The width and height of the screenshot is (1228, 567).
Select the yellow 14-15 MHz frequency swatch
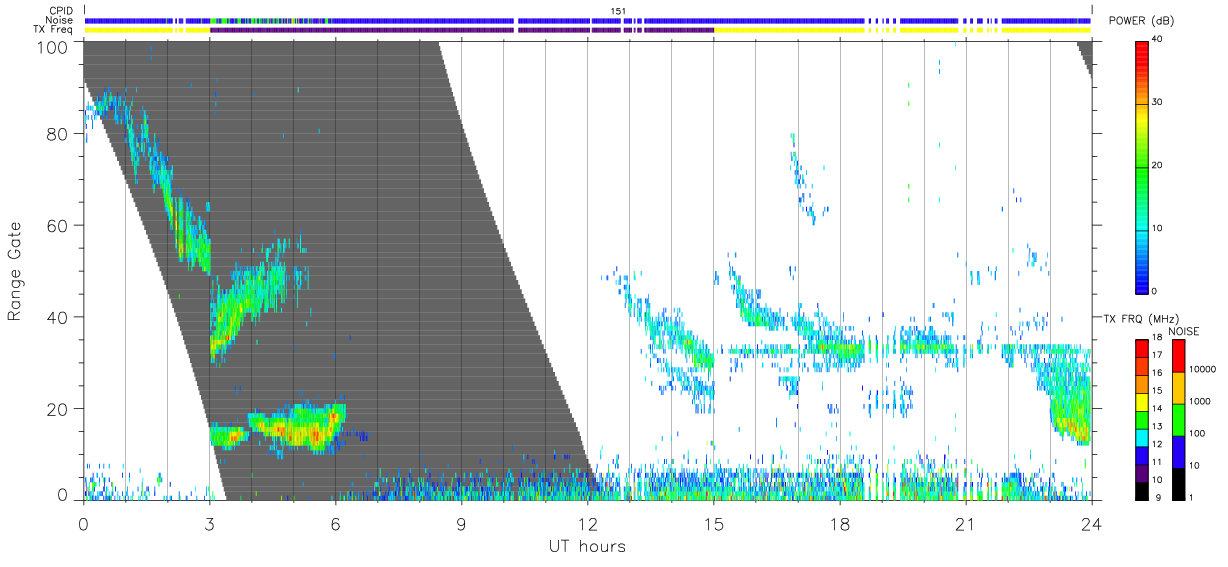(1142, 400)
